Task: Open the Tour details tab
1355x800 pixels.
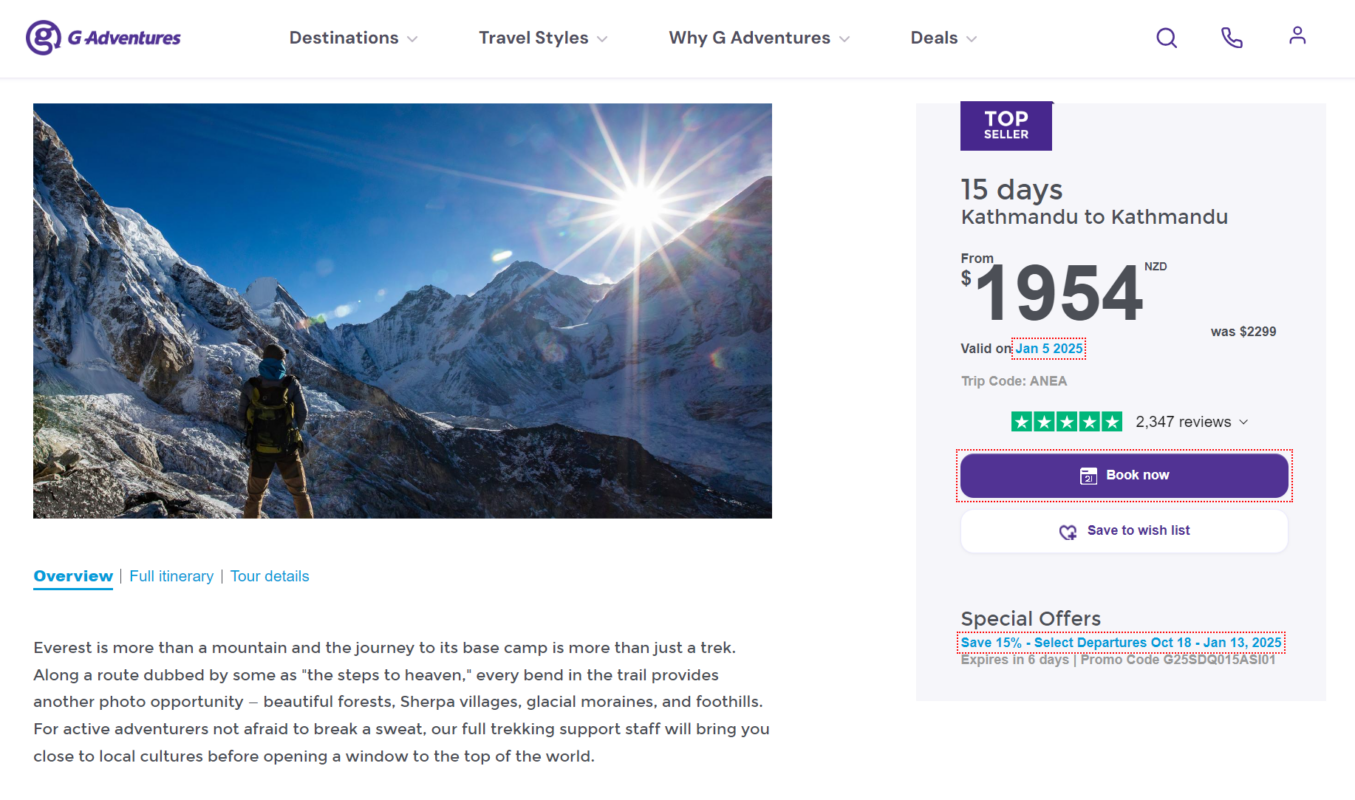Action: pyautogui.click(x=269, y=576)
